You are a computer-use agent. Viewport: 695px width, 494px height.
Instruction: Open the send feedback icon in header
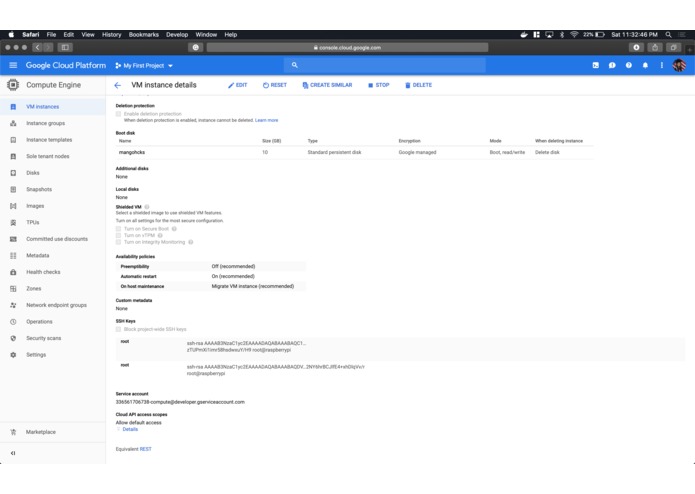tap(612, 65)
